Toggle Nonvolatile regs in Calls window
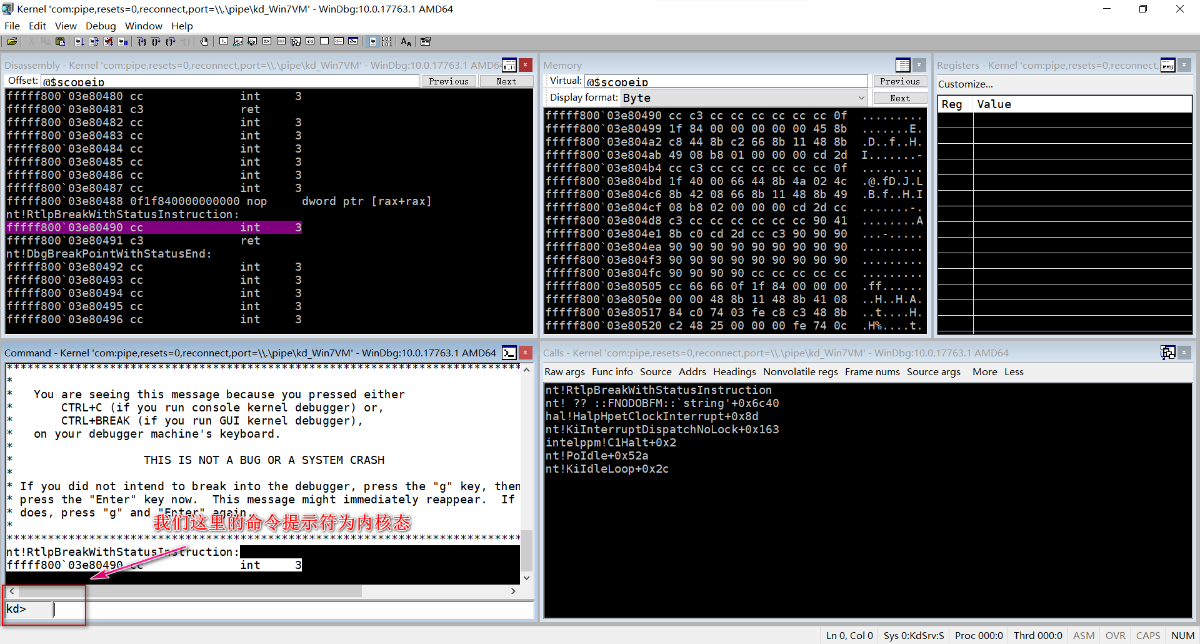 tap(801, 372)
